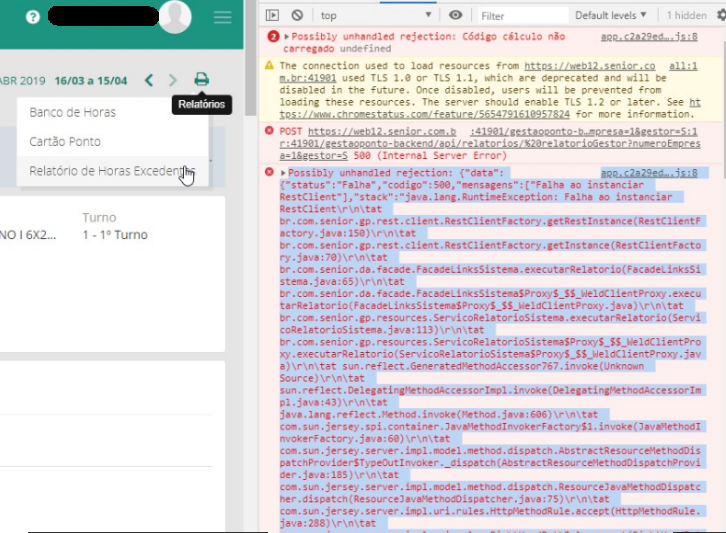
Task: Click the help question mark icon
Action: coord(33,17)
